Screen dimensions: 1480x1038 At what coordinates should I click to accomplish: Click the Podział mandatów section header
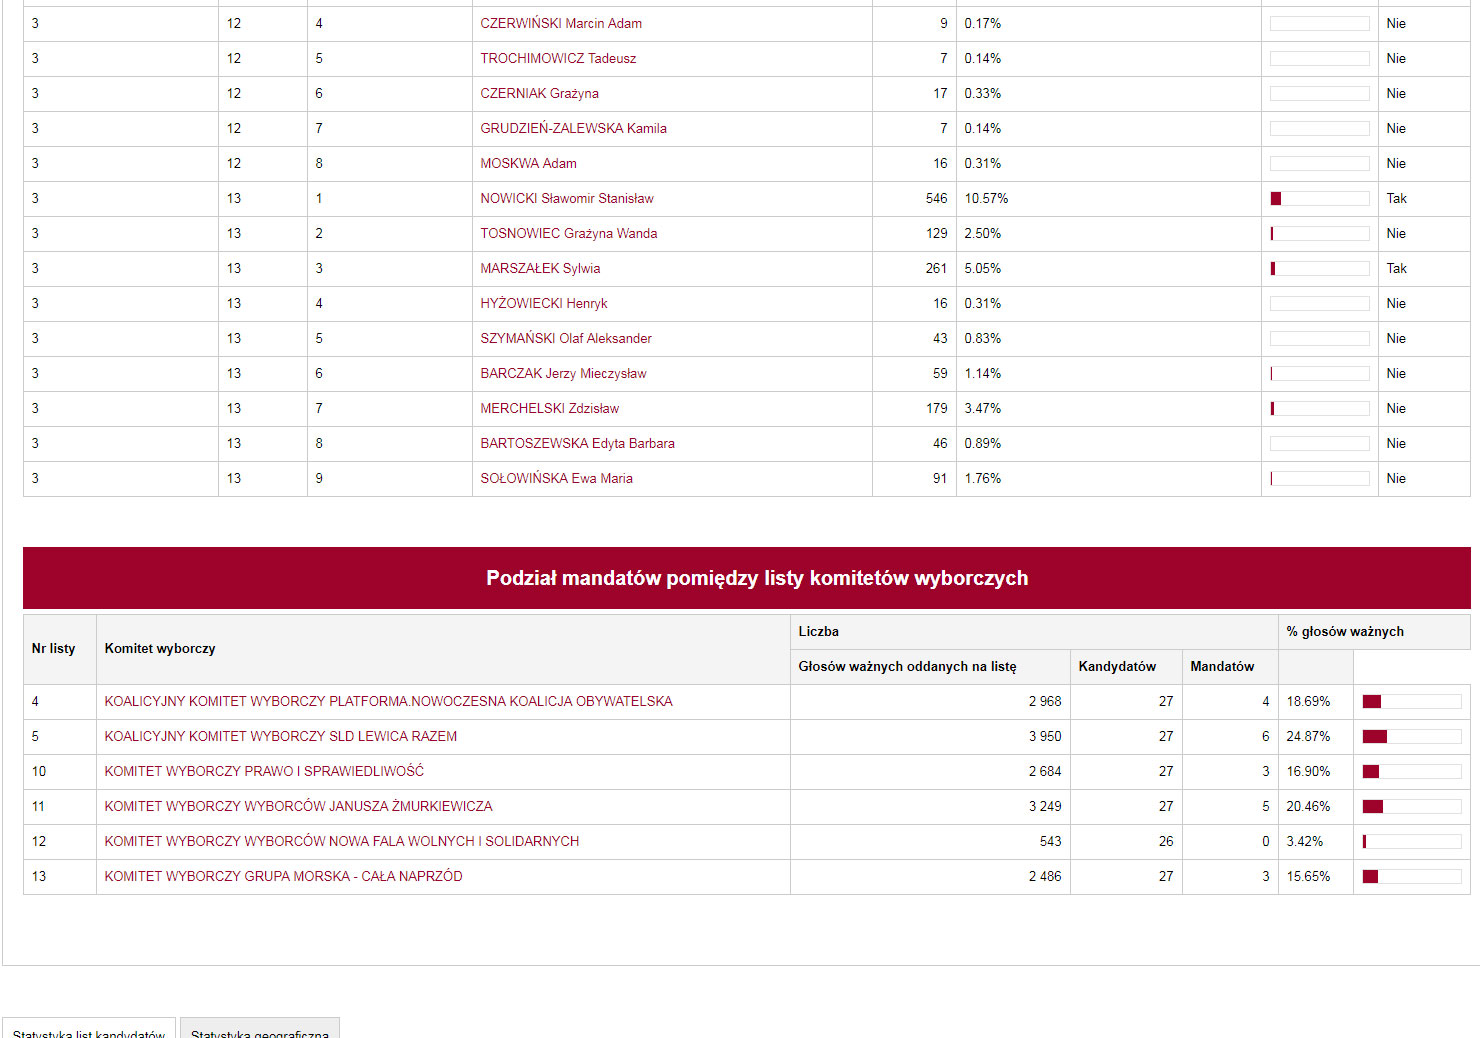pos(756,578)
